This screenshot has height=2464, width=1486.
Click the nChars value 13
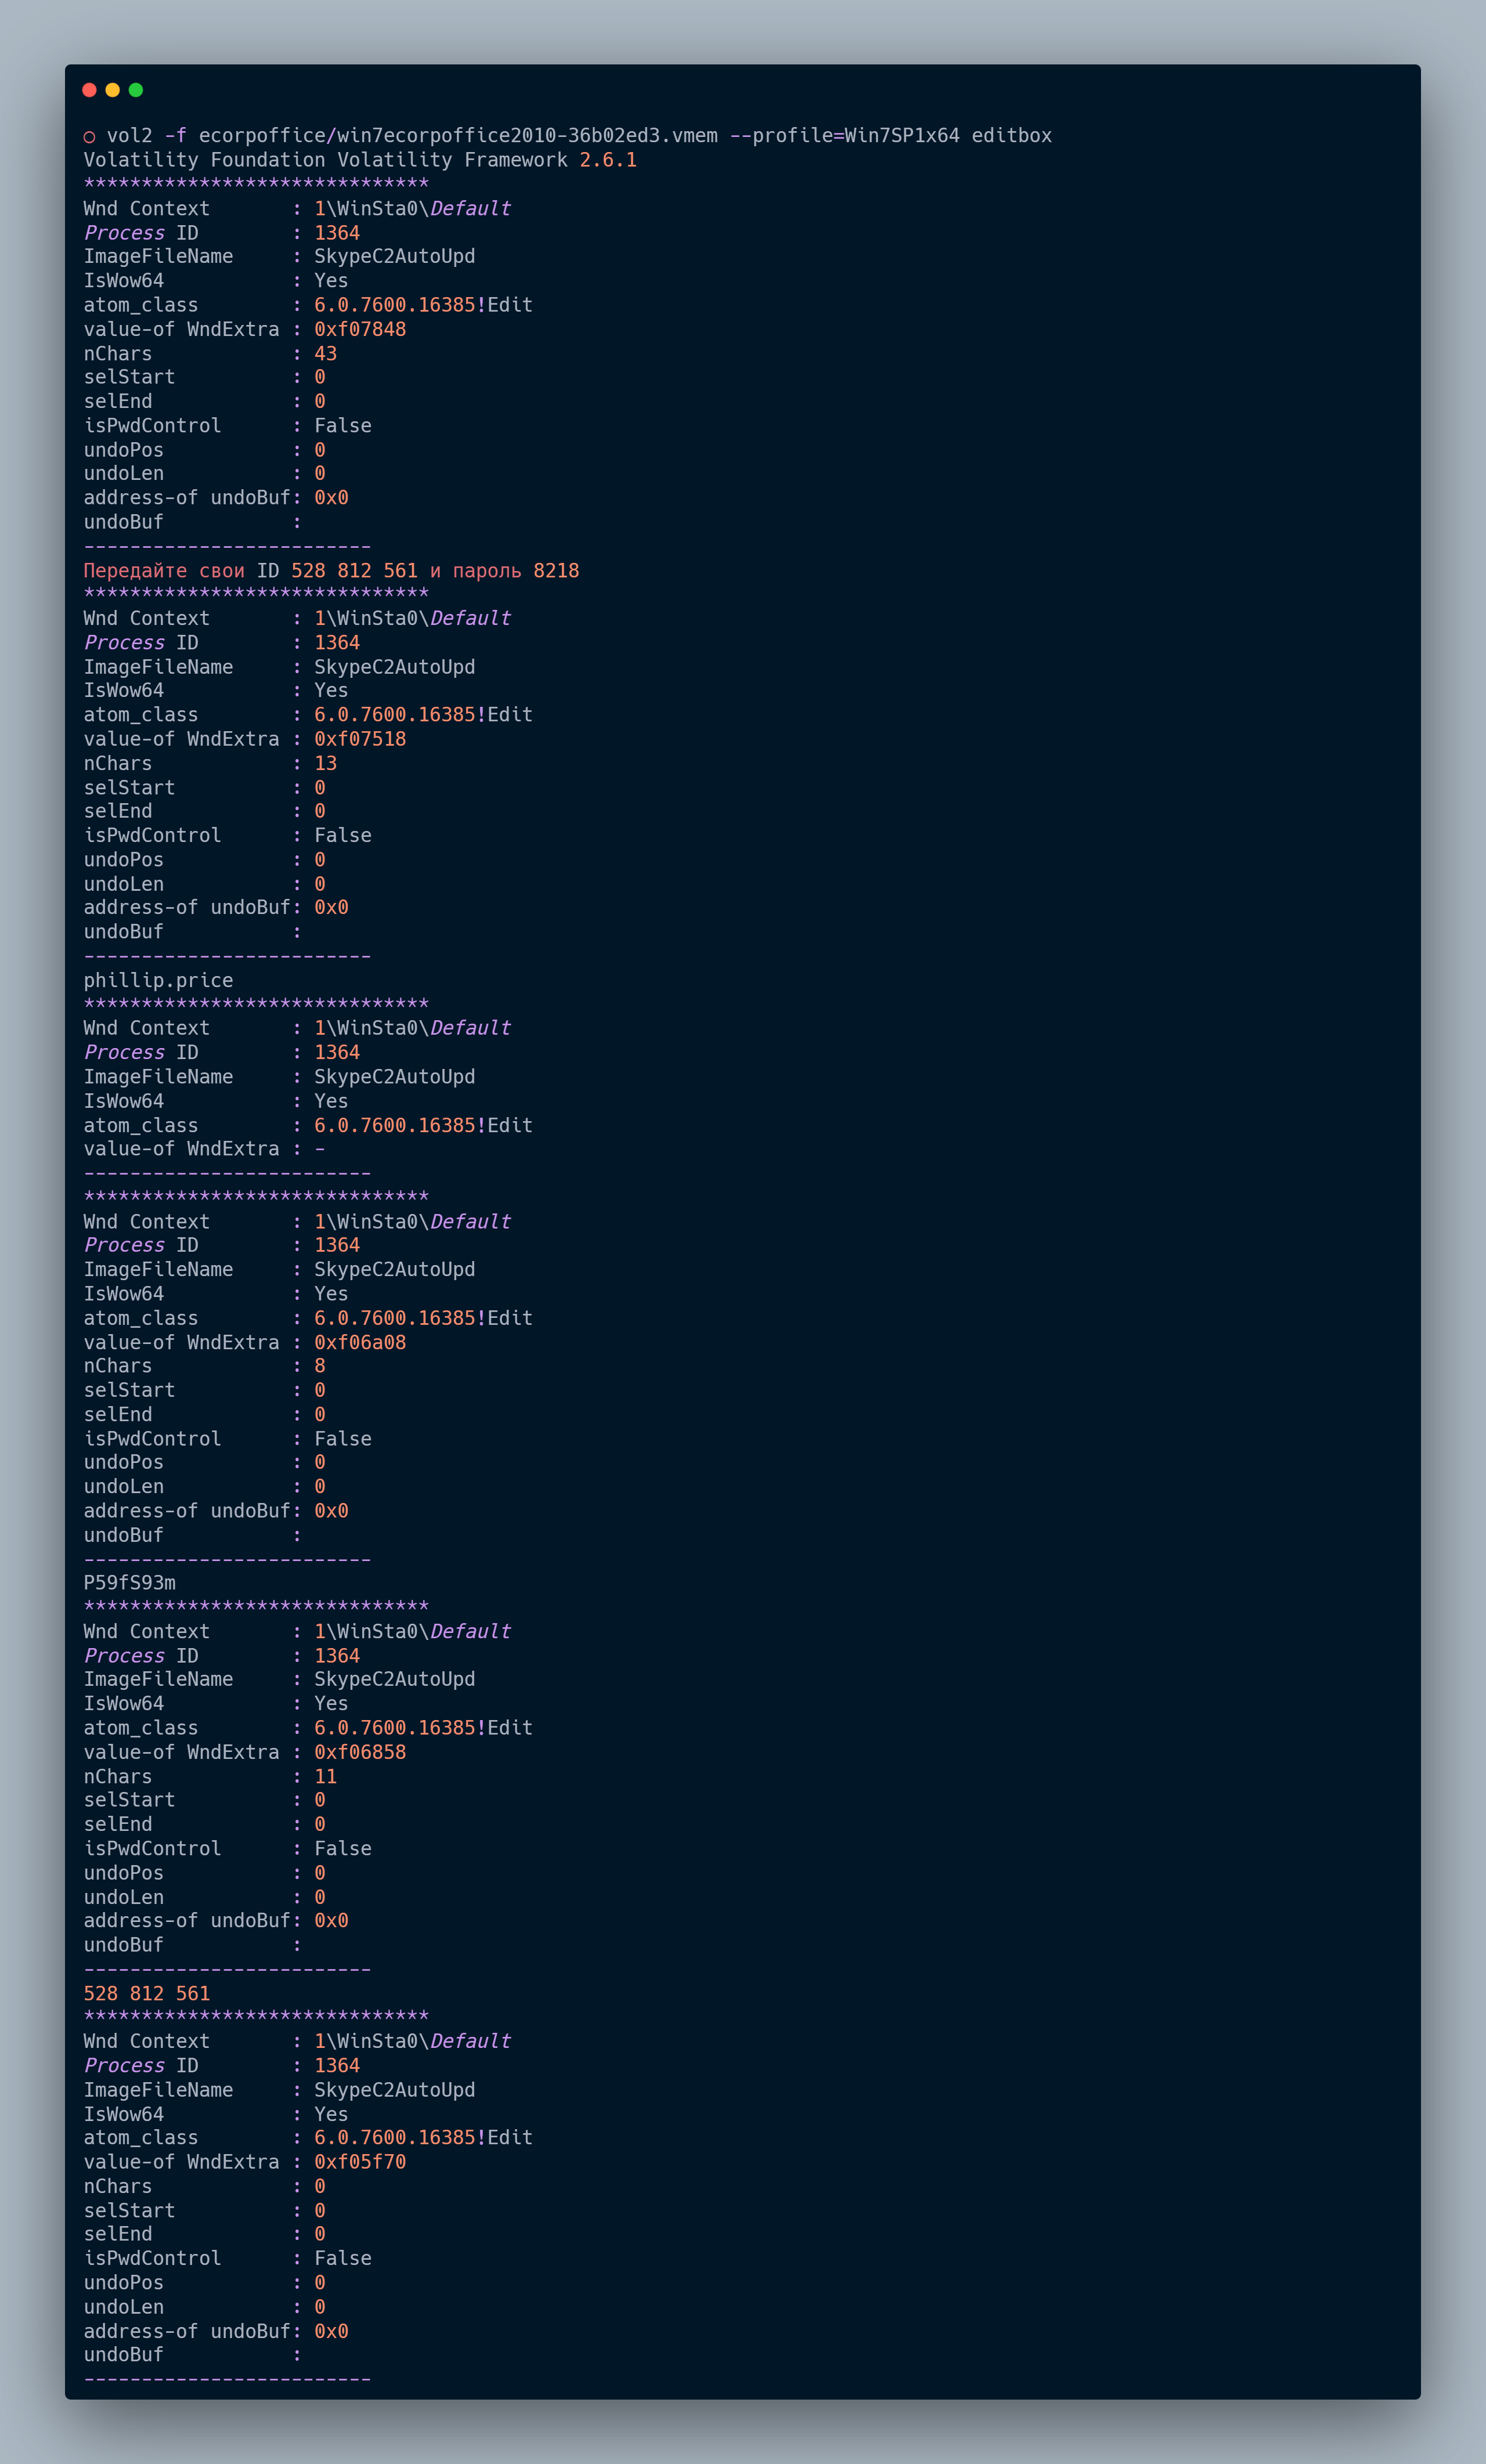325,763
